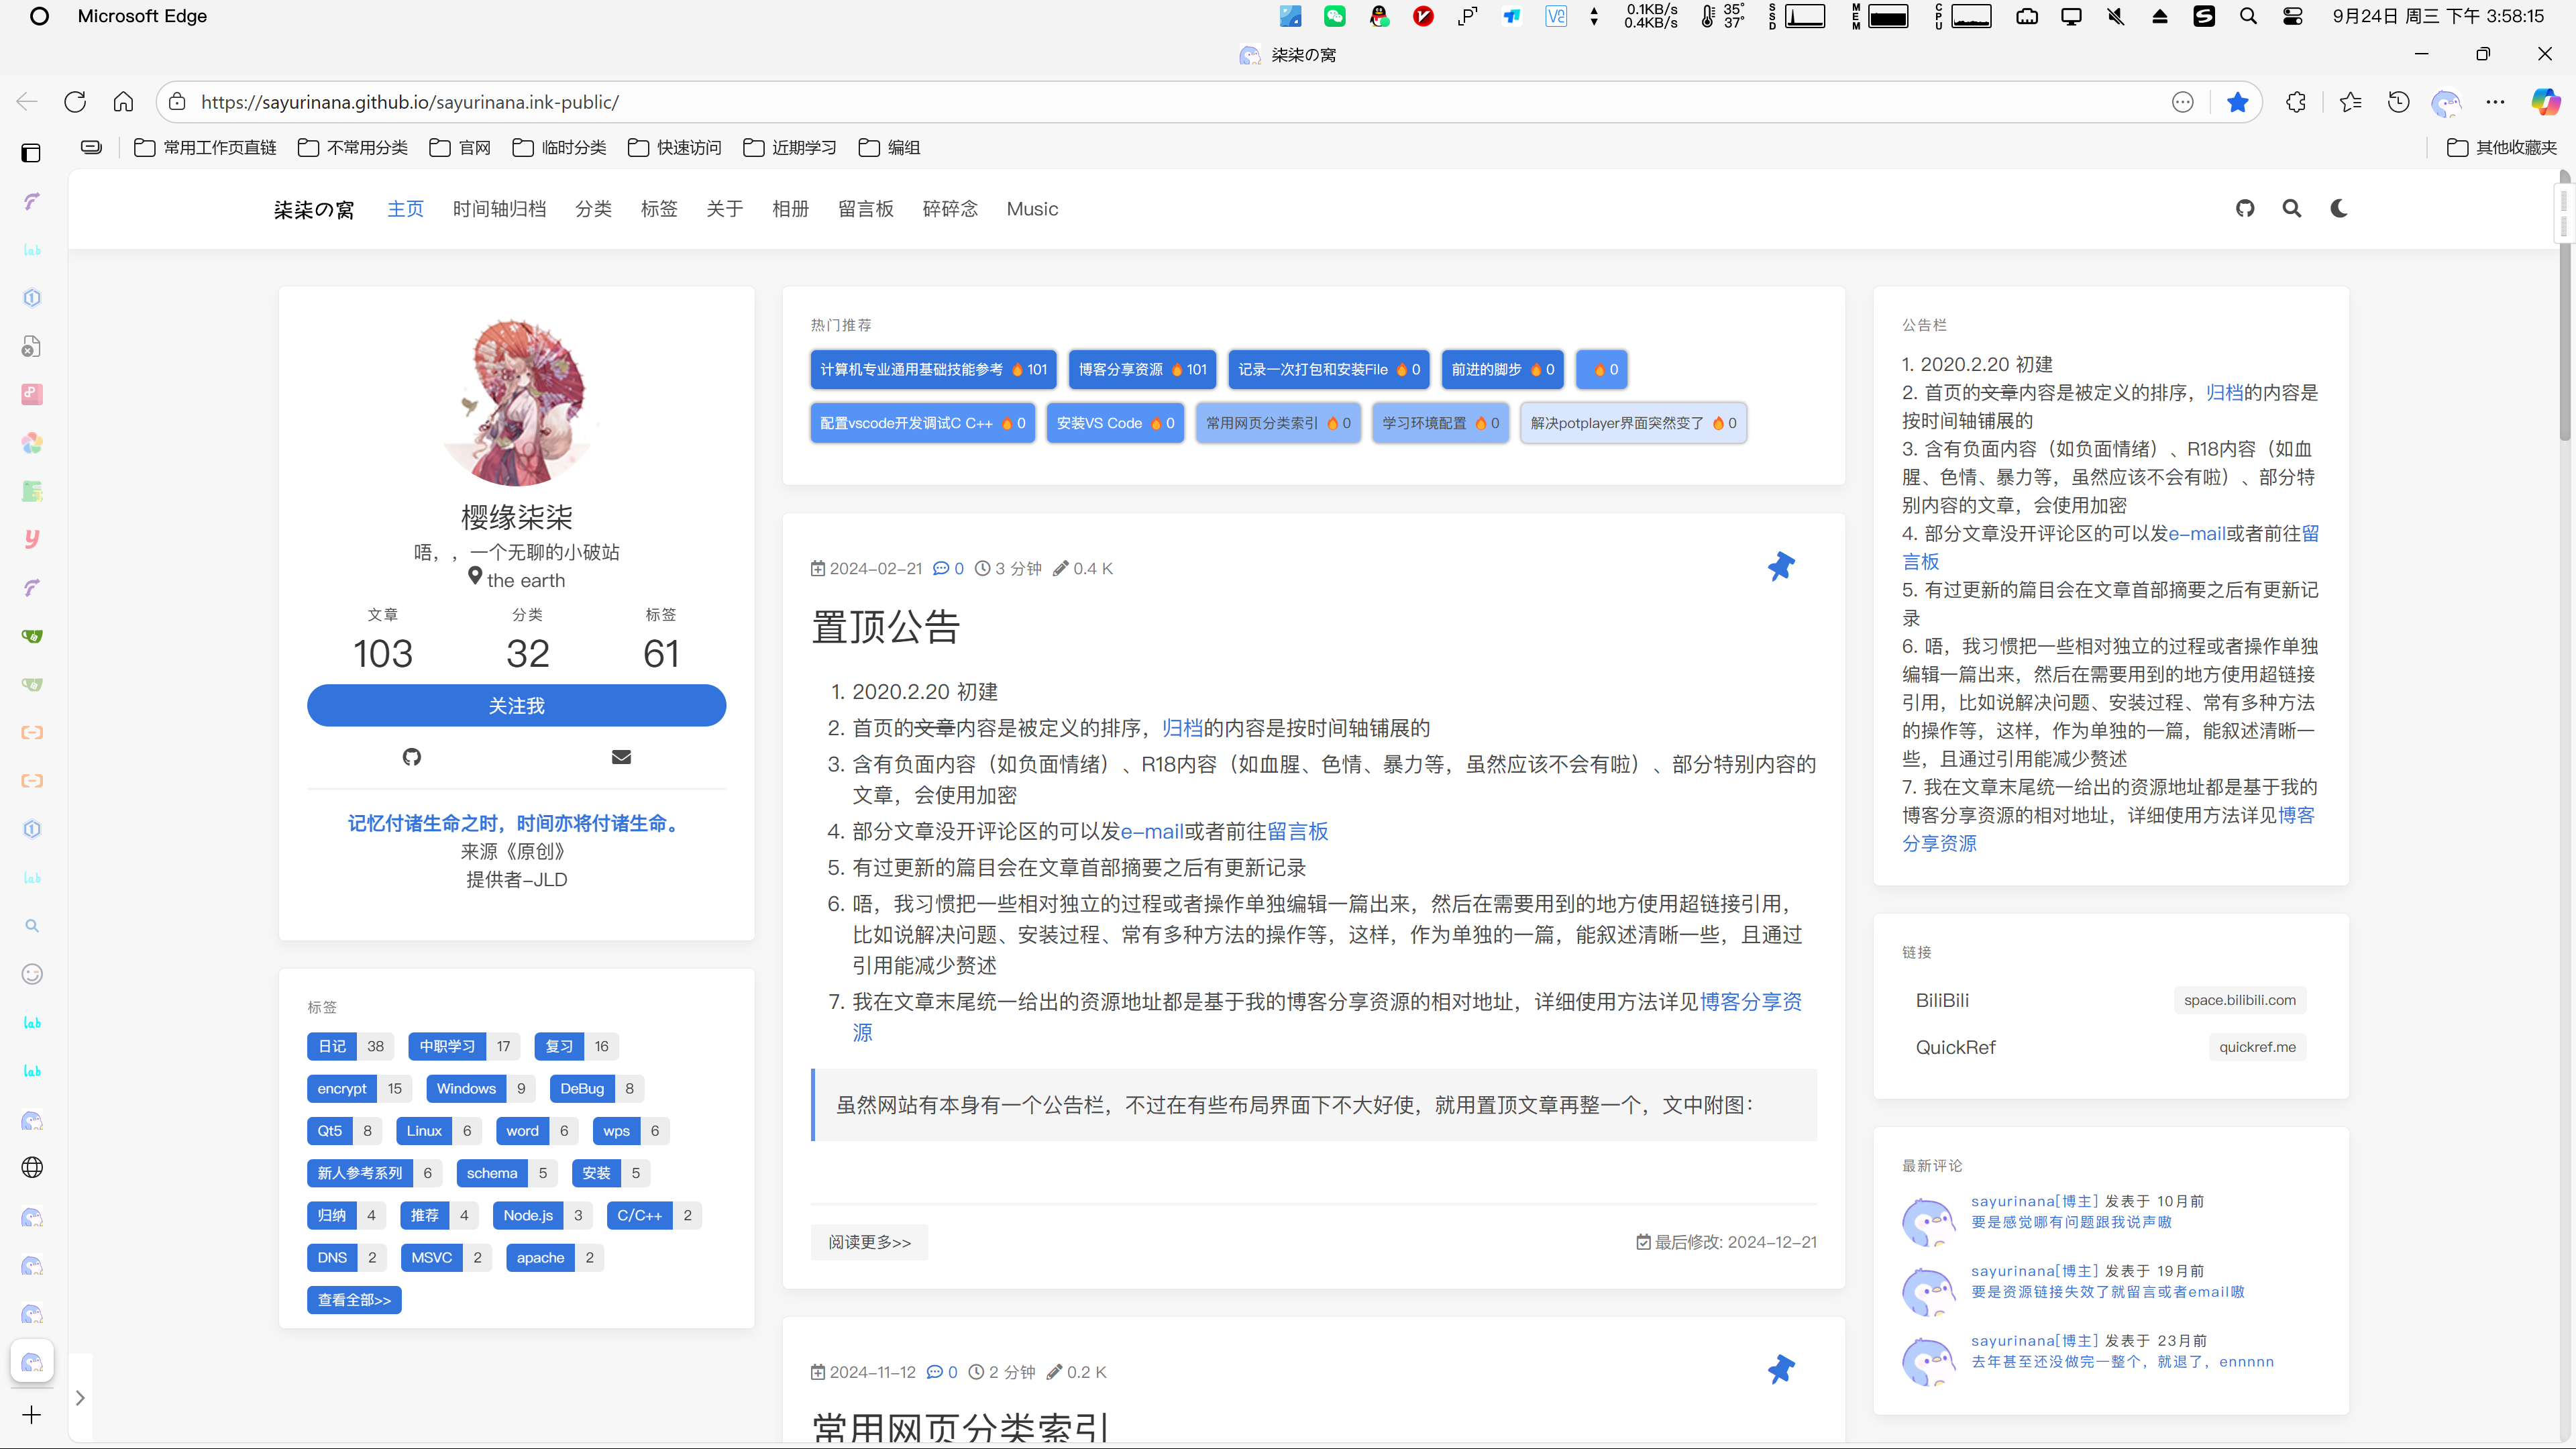2576x1449 pixels.
Task: Click the browser Extensions puzzle icon
Action: coord(2296,102)
